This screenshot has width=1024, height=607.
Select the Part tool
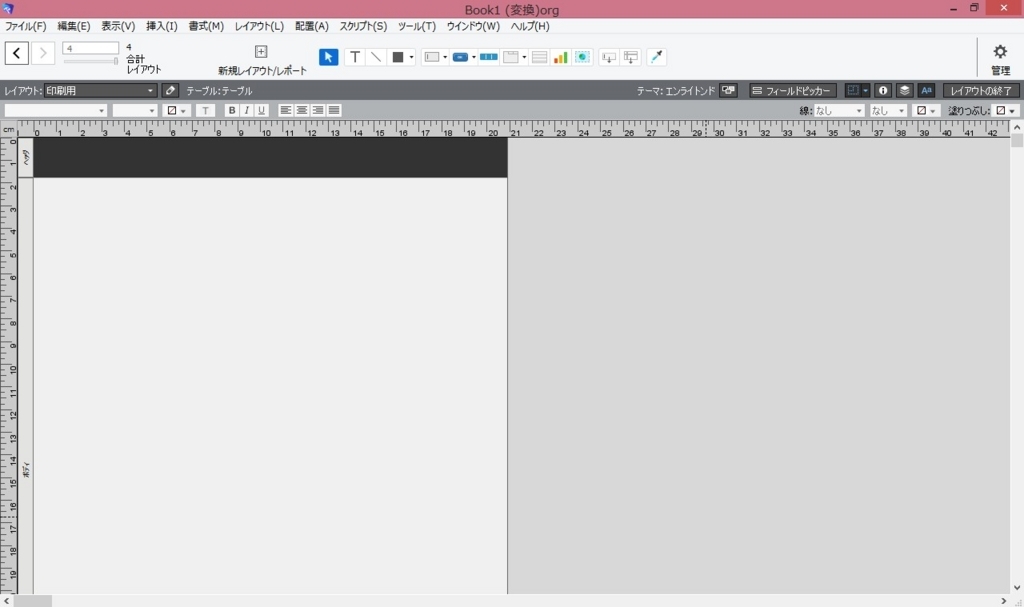pyautogui.click(x=631, y=57)
